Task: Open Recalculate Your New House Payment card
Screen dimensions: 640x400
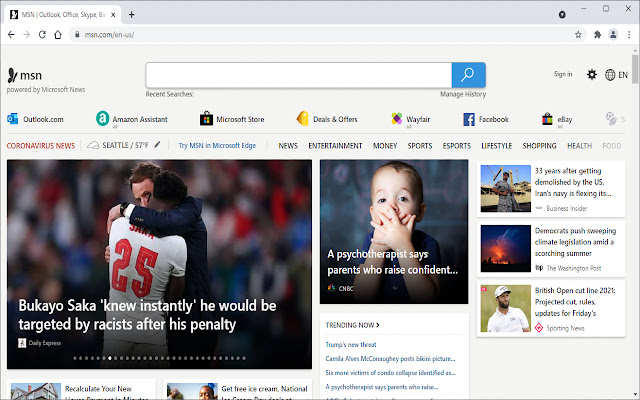Action: (81, 390)
